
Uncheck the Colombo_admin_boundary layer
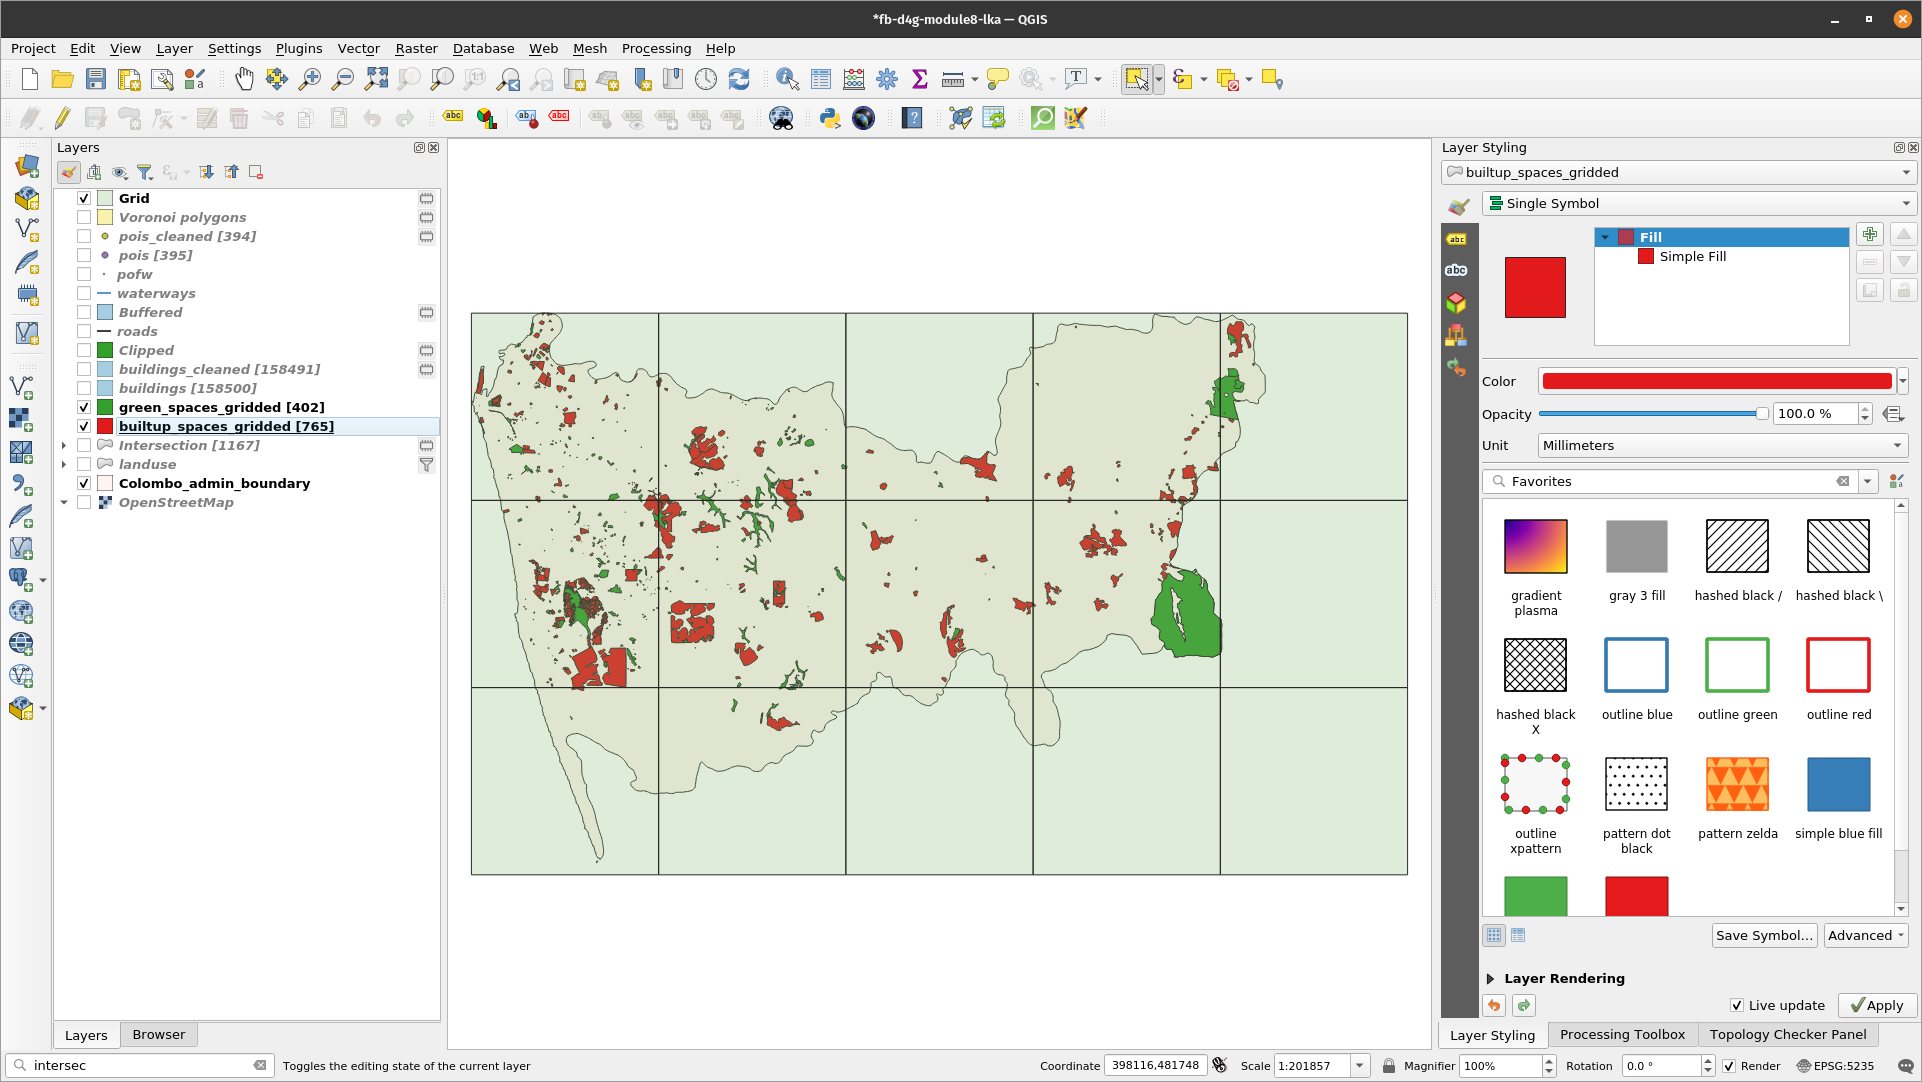[84, 483]
